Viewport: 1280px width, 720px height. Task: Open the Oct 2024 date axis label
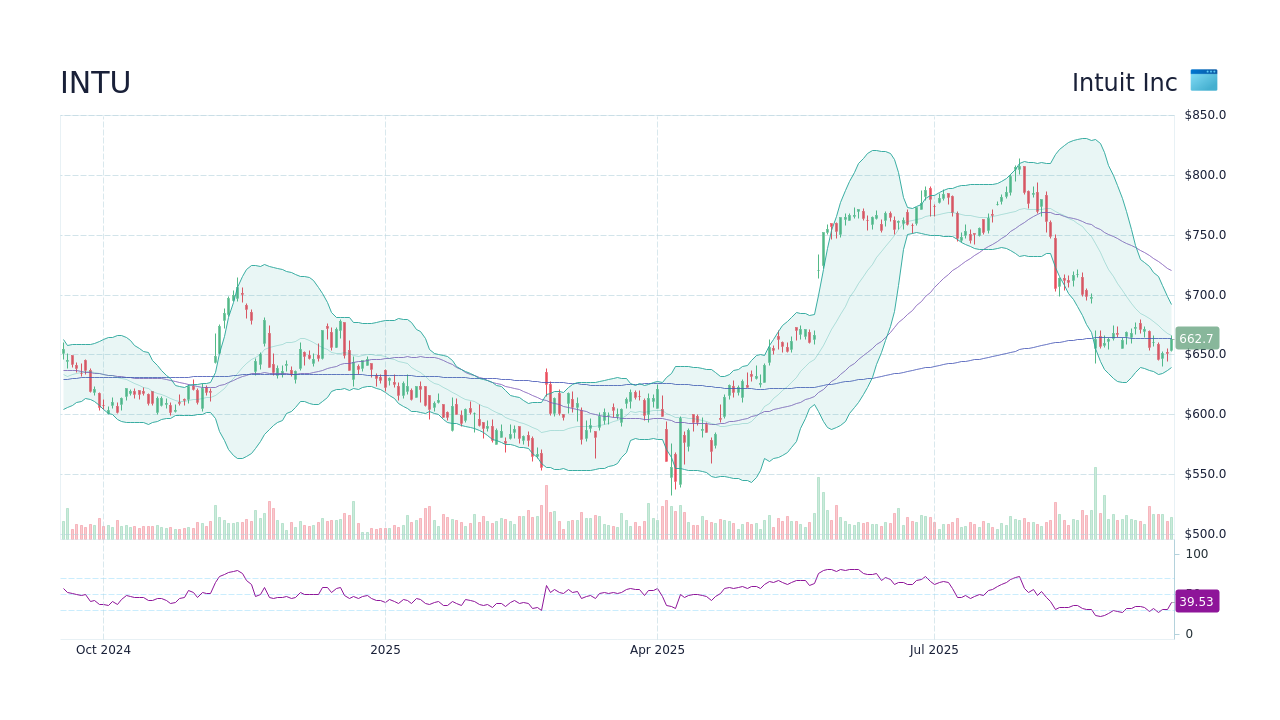click(103, 649)
